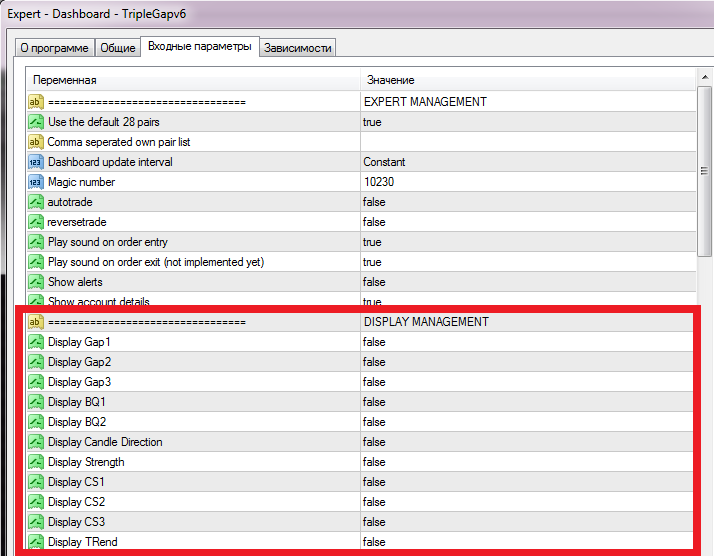Click the string icon for Comma seperated own pair list
The width and height of the screenshot is (714, 556).
[x=36, y=142]
